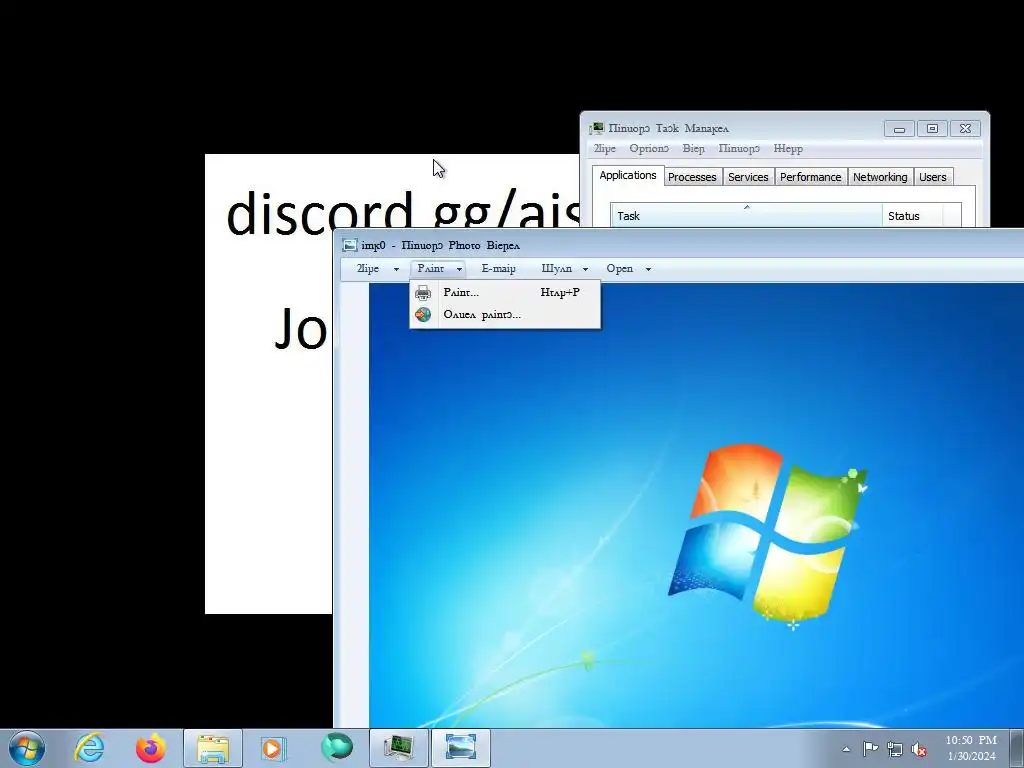Click the network tray icon
The height and width of the screenshot is (768, 1024).
pos(895,749)
